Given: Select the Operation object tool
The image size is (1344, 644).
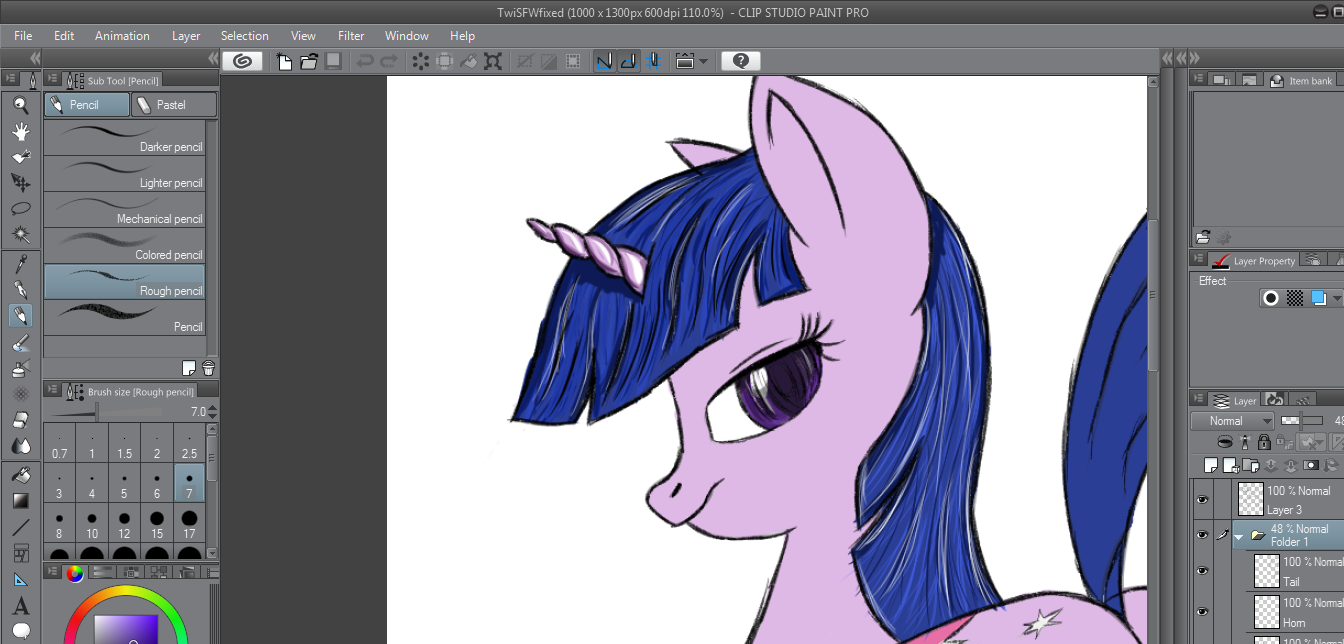Looking at the screenshot, I should coord(21,157).
